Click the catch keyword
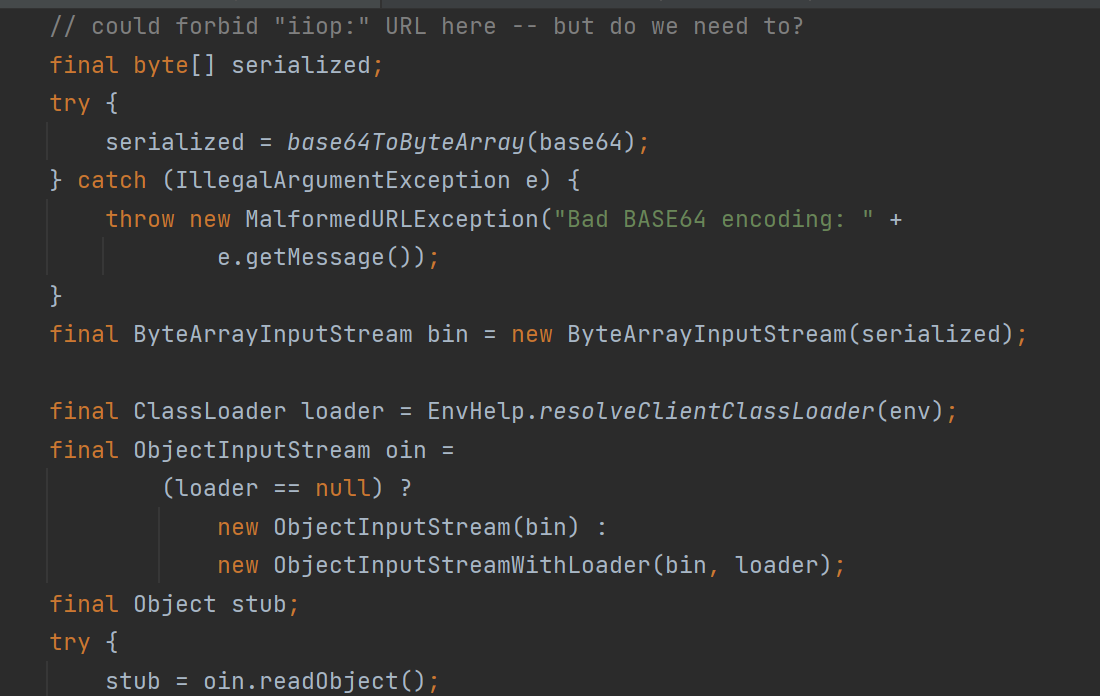Viewport: 1100px width, 696px height. pyautogui.click(x=112, y=180)
